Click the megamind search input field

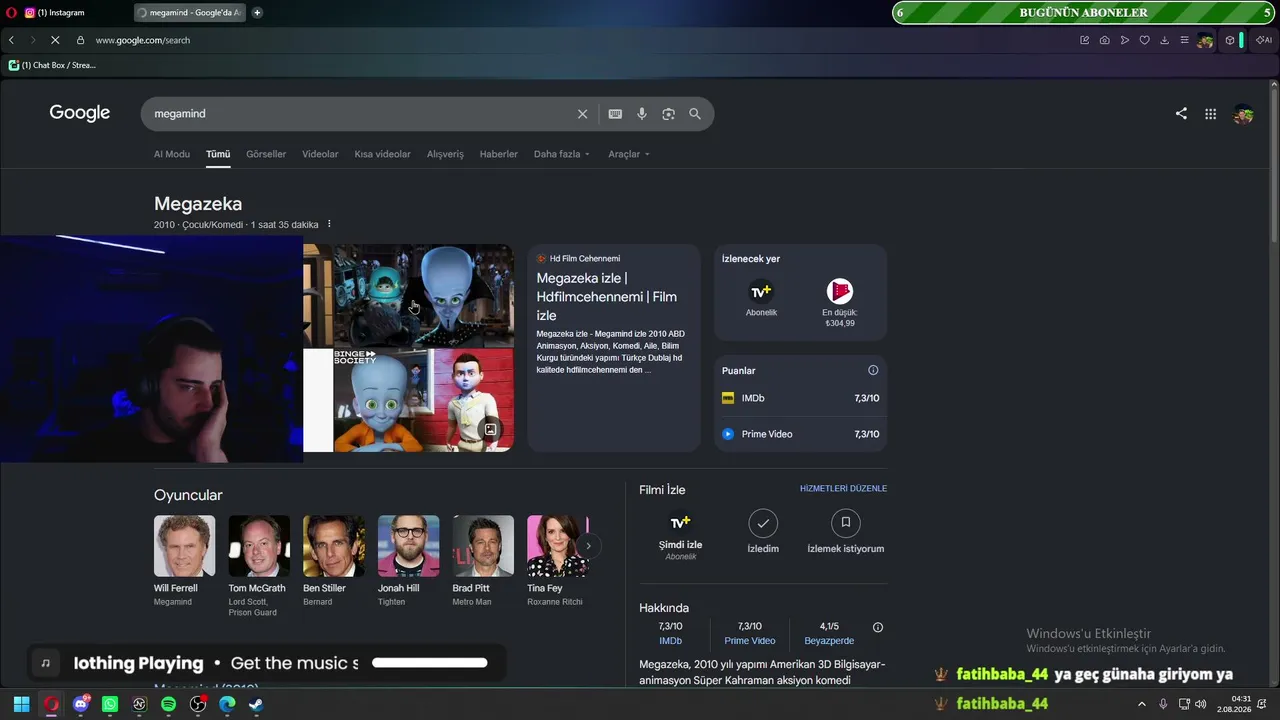[360, 114]
